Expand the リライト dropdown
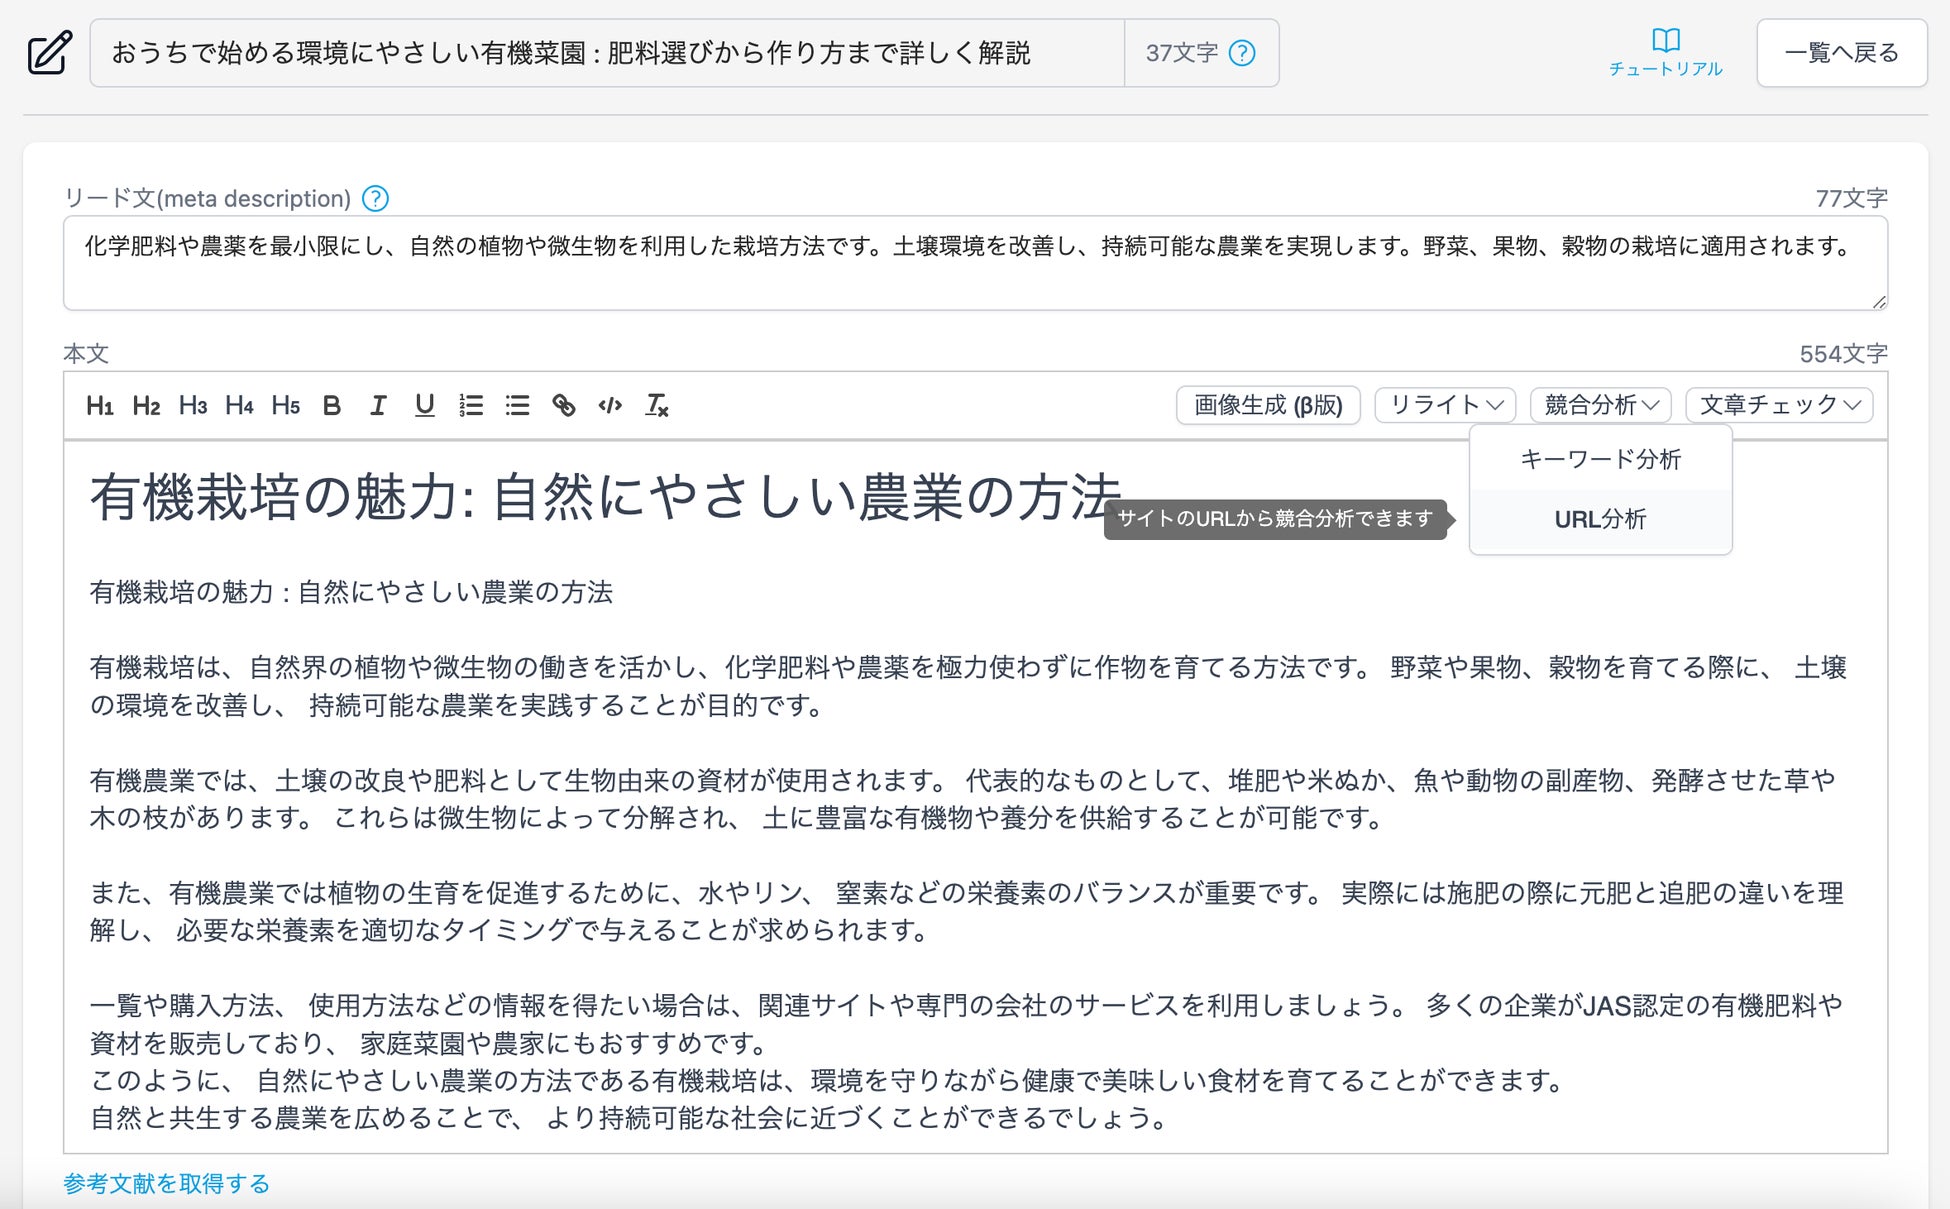This screenshot has width=1950, height=1209. click(1445, 405)
